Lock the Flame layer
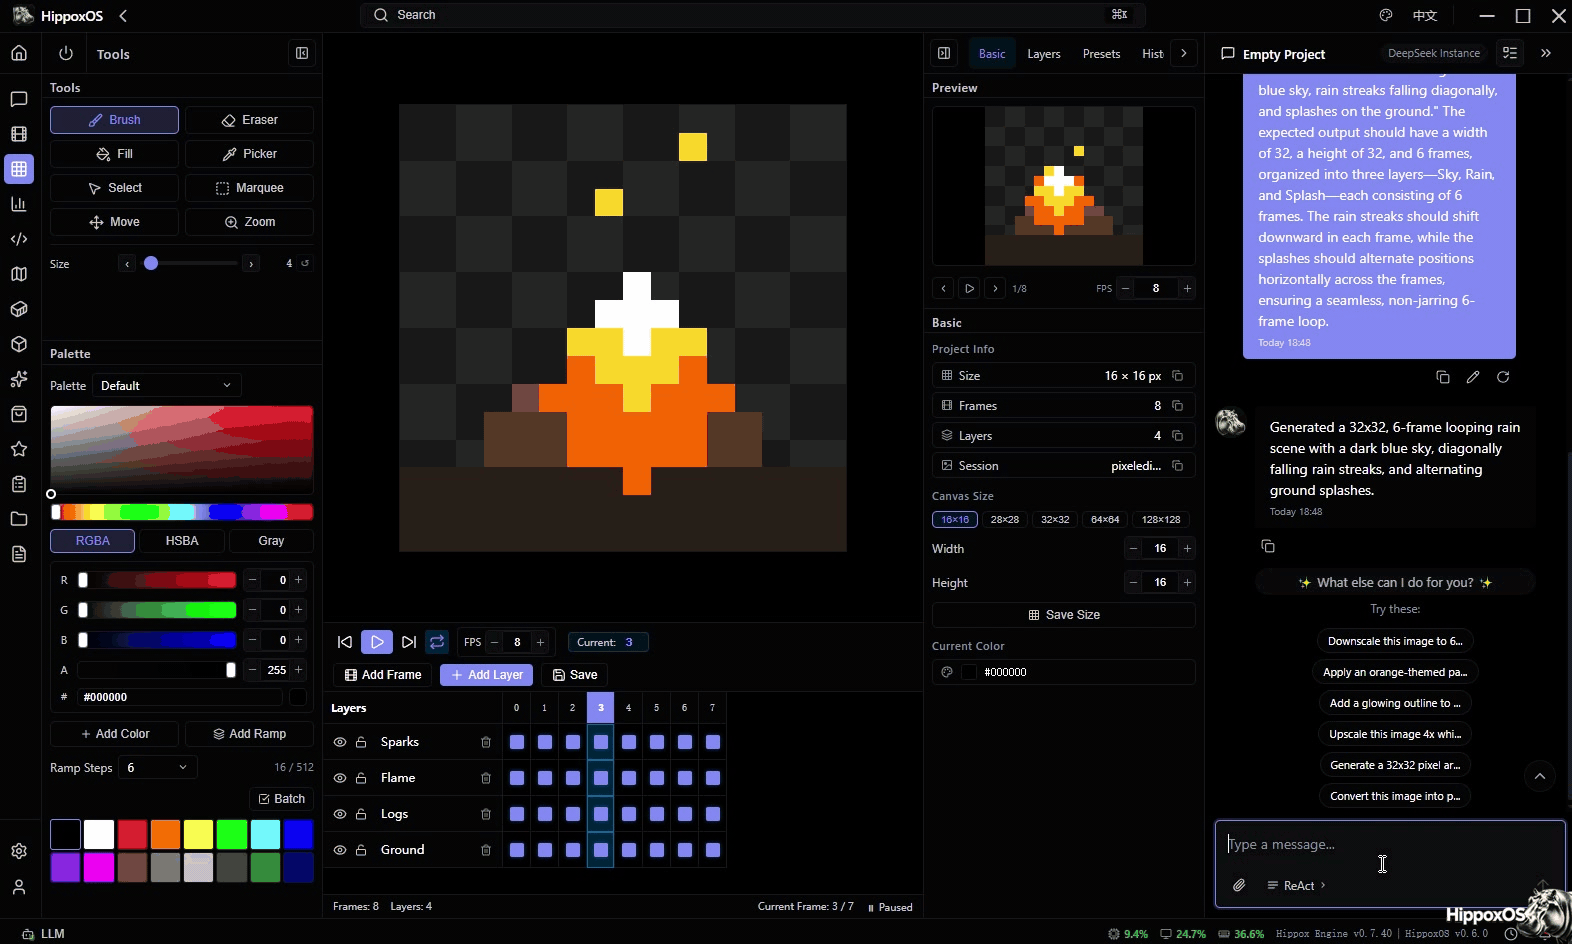The image size is (1572, 944). pos(361,778)
